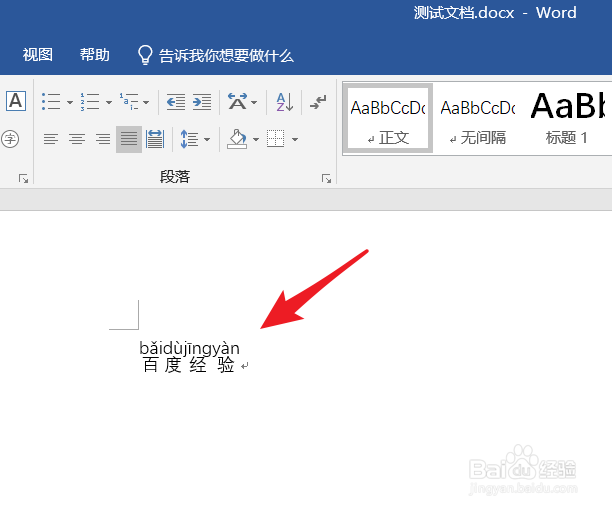
Task: Open the shading color dropdown arrow
Action: pos(256,139)
